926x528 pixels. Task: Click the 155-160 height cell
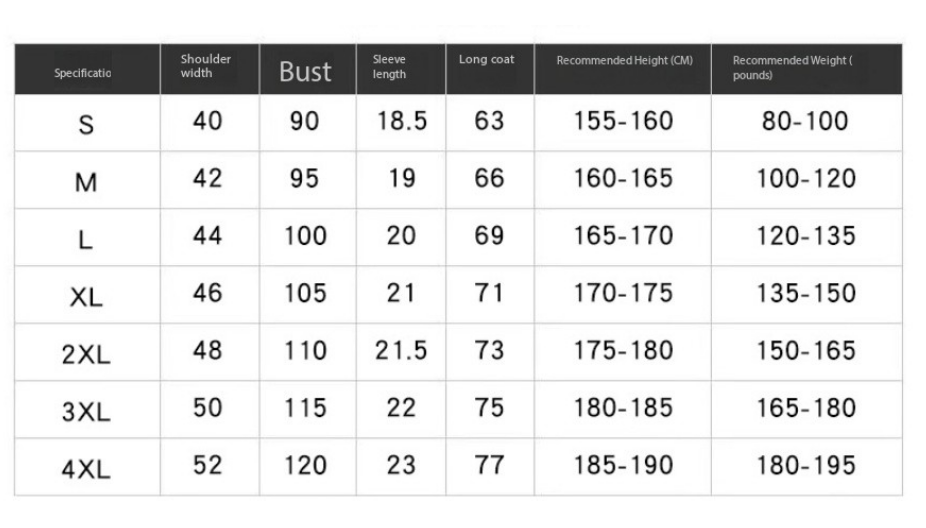(x=624, y=122)
